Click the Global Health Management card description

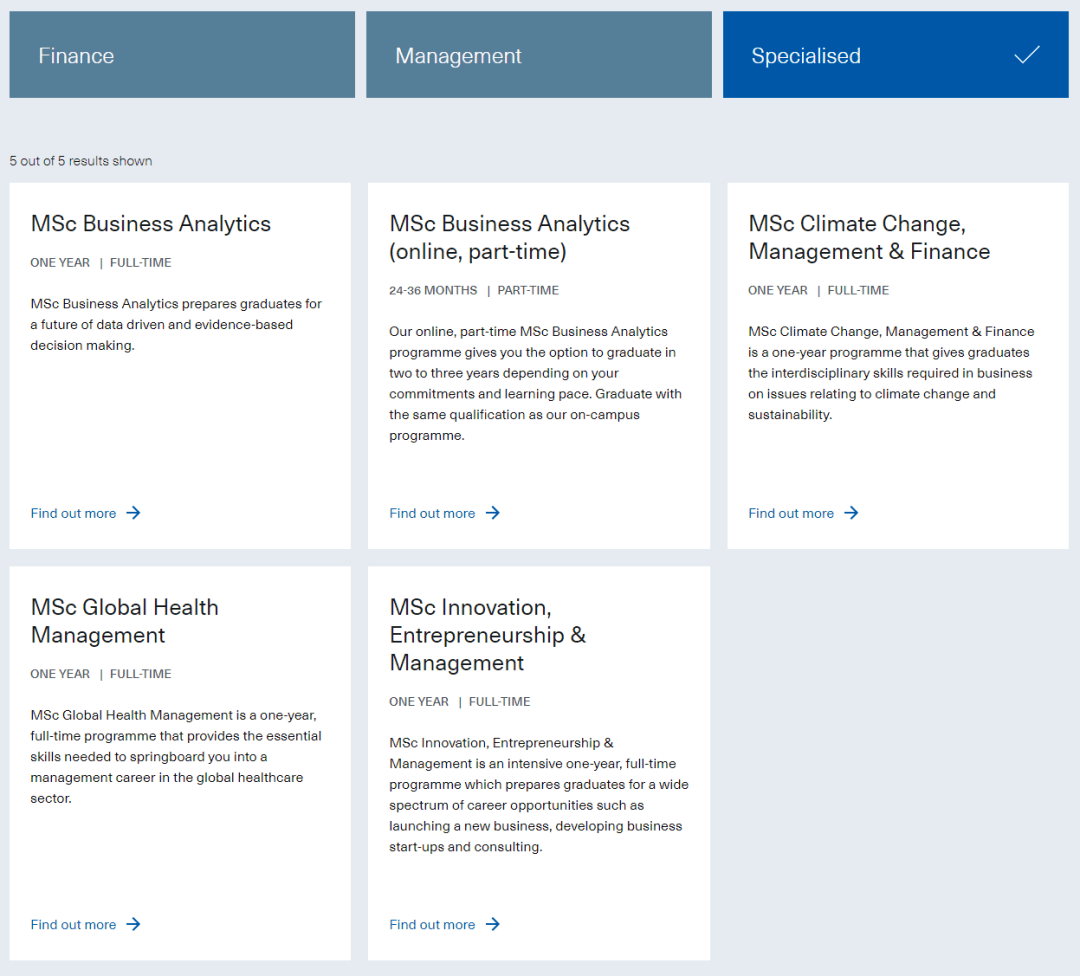[x=176, y=757]
